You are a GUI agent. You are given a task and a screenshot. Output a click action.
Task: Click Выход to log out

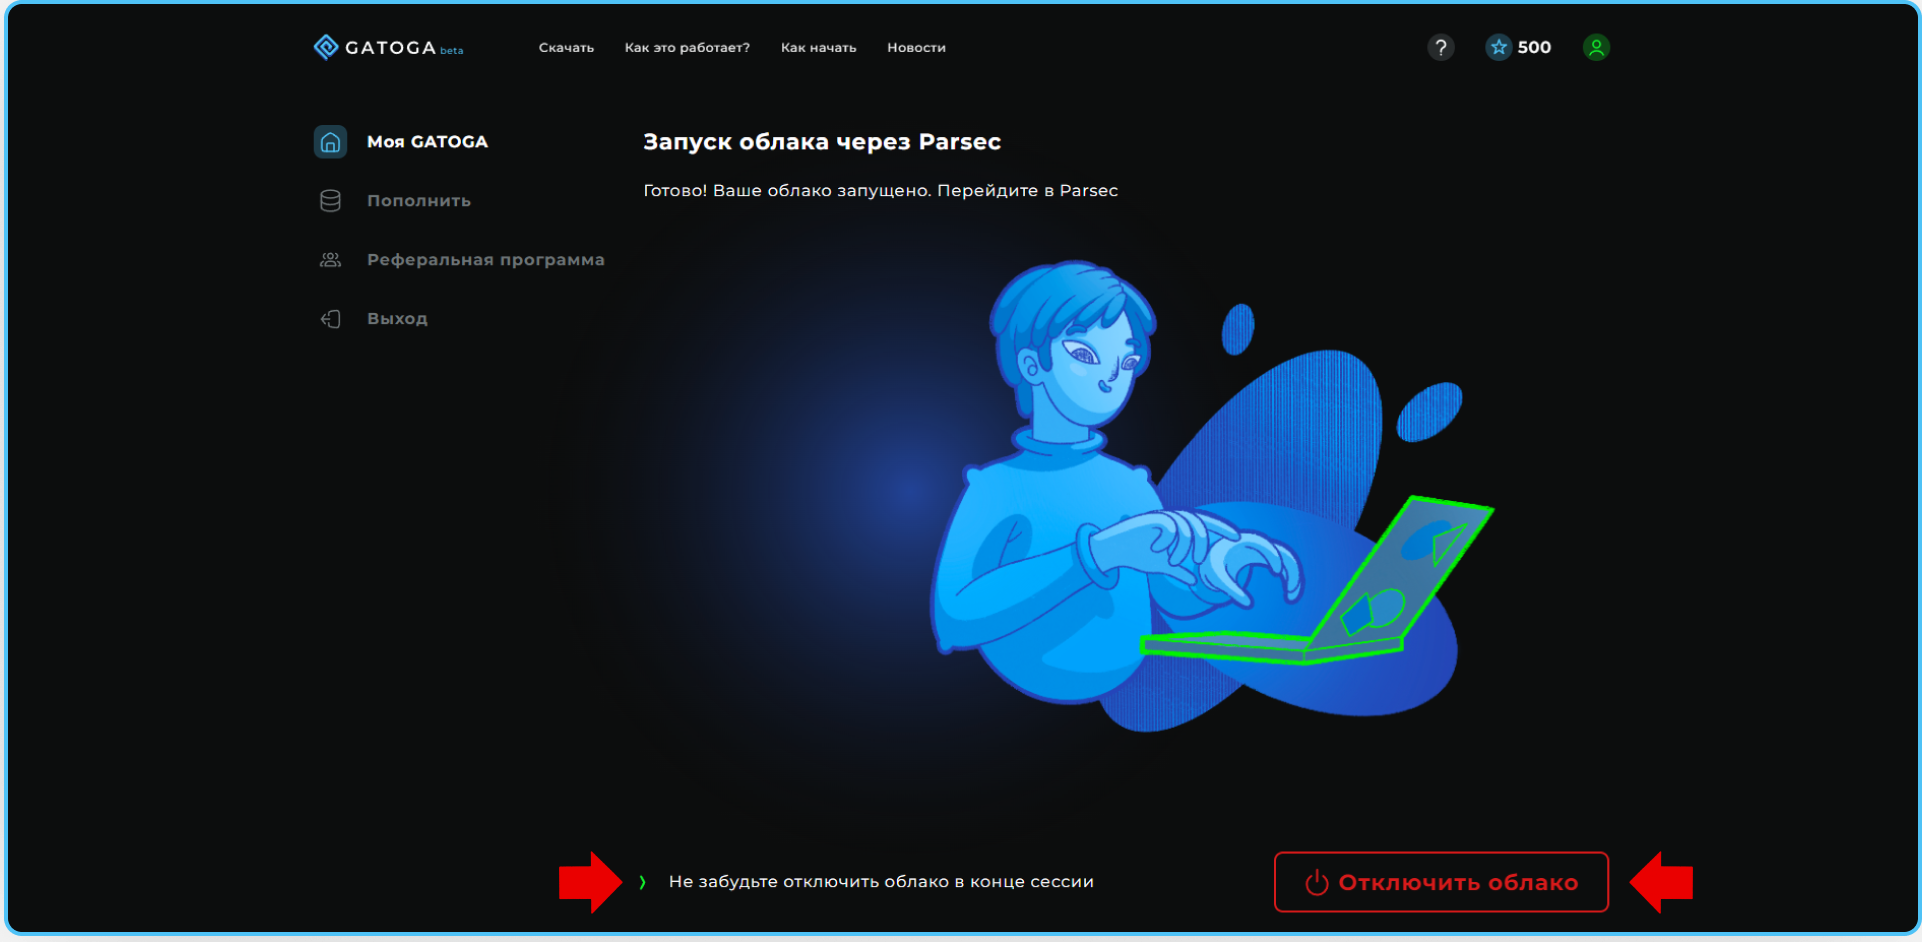click(397, 319)
